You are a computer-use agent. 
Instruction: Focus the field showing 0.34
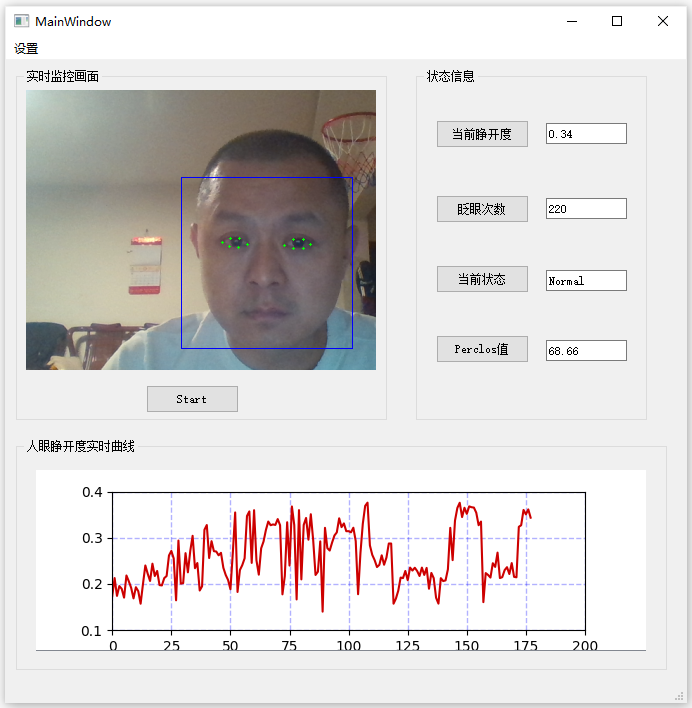pyautogui.click(x=586, y=134)
